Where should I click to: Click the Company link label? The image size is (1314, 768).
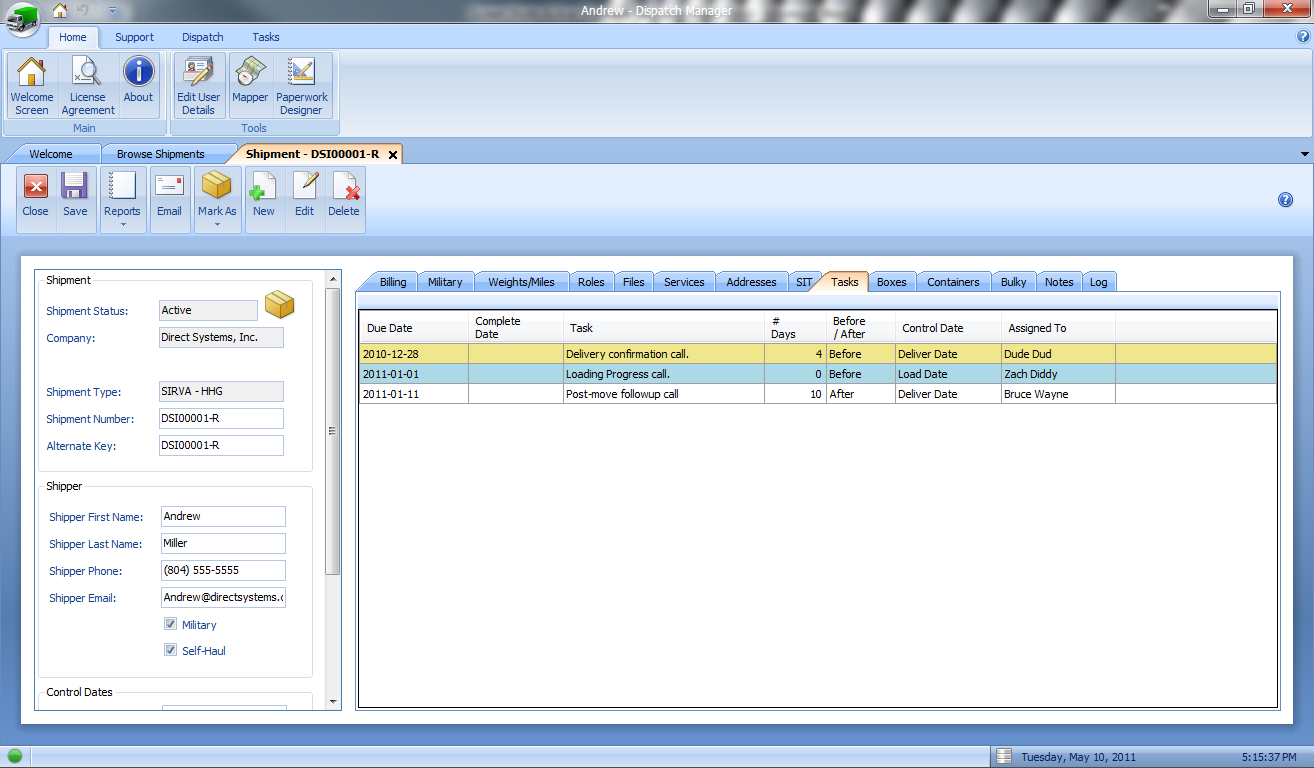pos(70,338)
